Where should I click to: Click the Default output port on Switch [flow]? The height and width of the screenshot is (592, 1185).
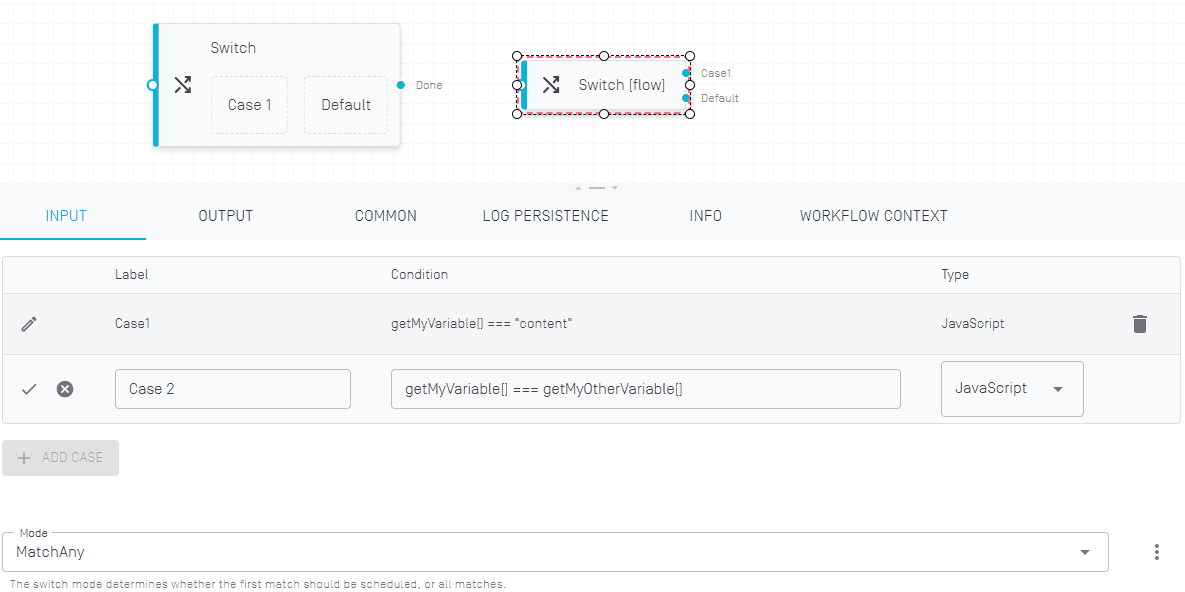coord(686,98)
